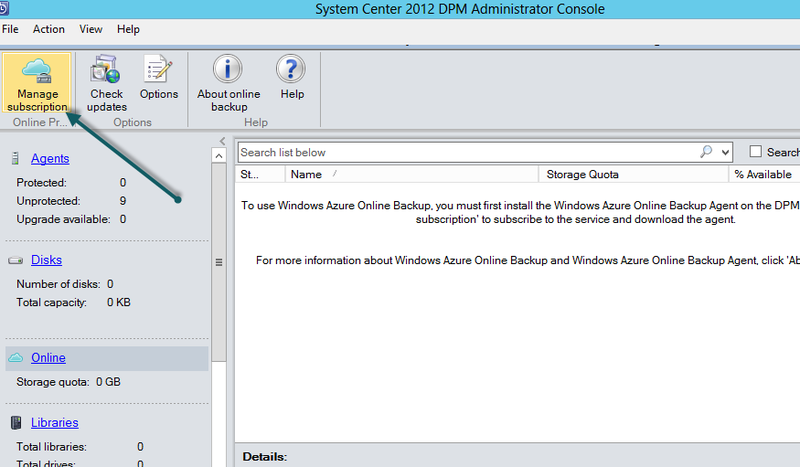Viewport: 800px width, 467px height.
Task: Click the Disks drive icon
Action: (16, 260)
